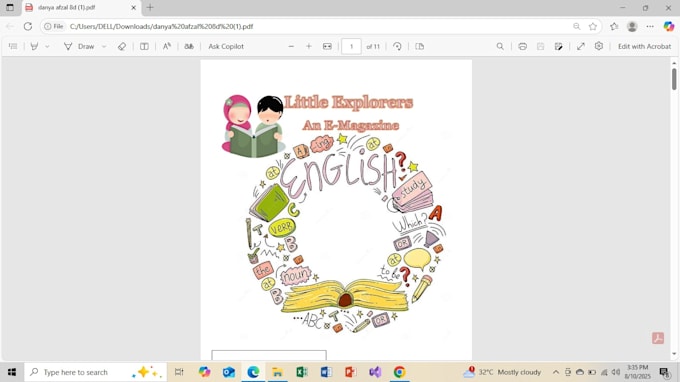This screenshot has height=382, width=680.
Task: Click Edit with Acrobat
Action: 644,46
